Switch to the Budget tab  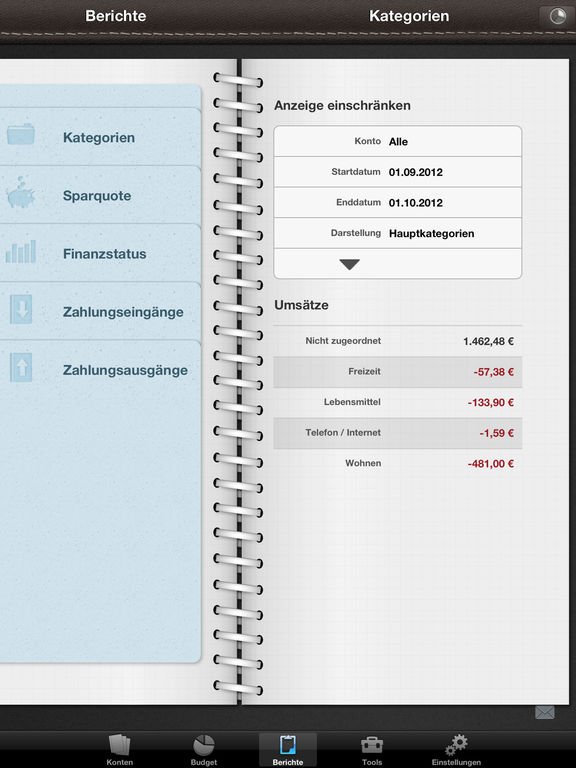pyautogui.click(x=204, y=749)
